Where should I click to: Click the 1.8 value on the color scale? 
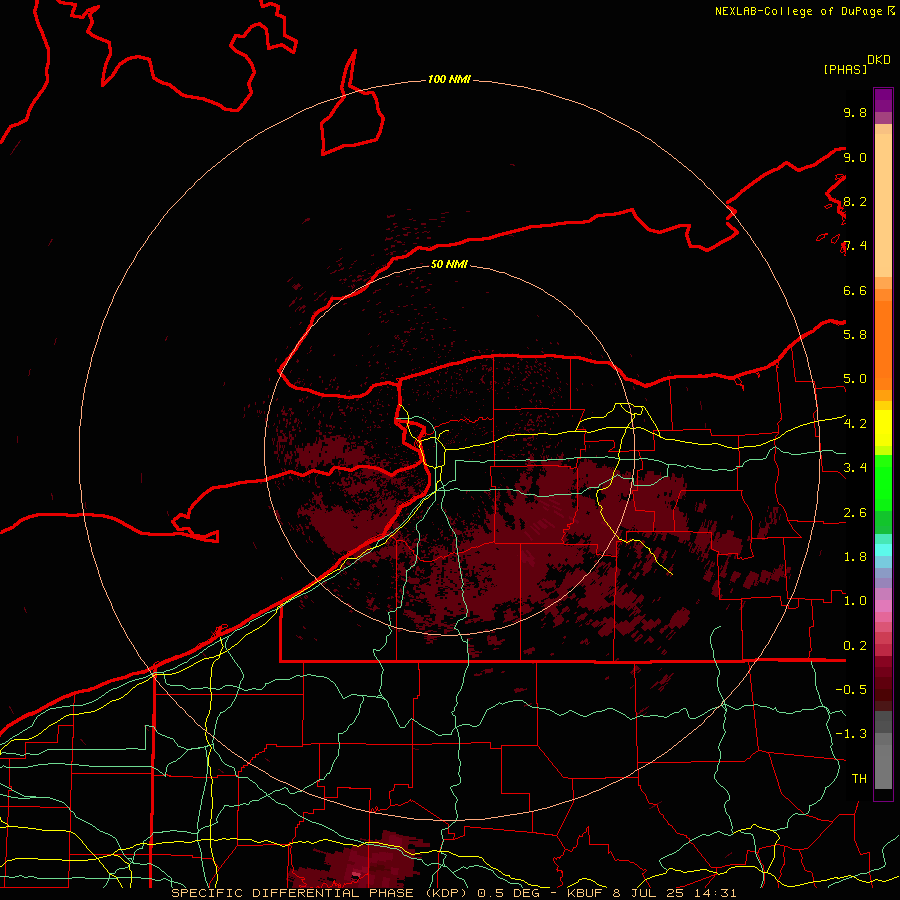tap(855, 557)
